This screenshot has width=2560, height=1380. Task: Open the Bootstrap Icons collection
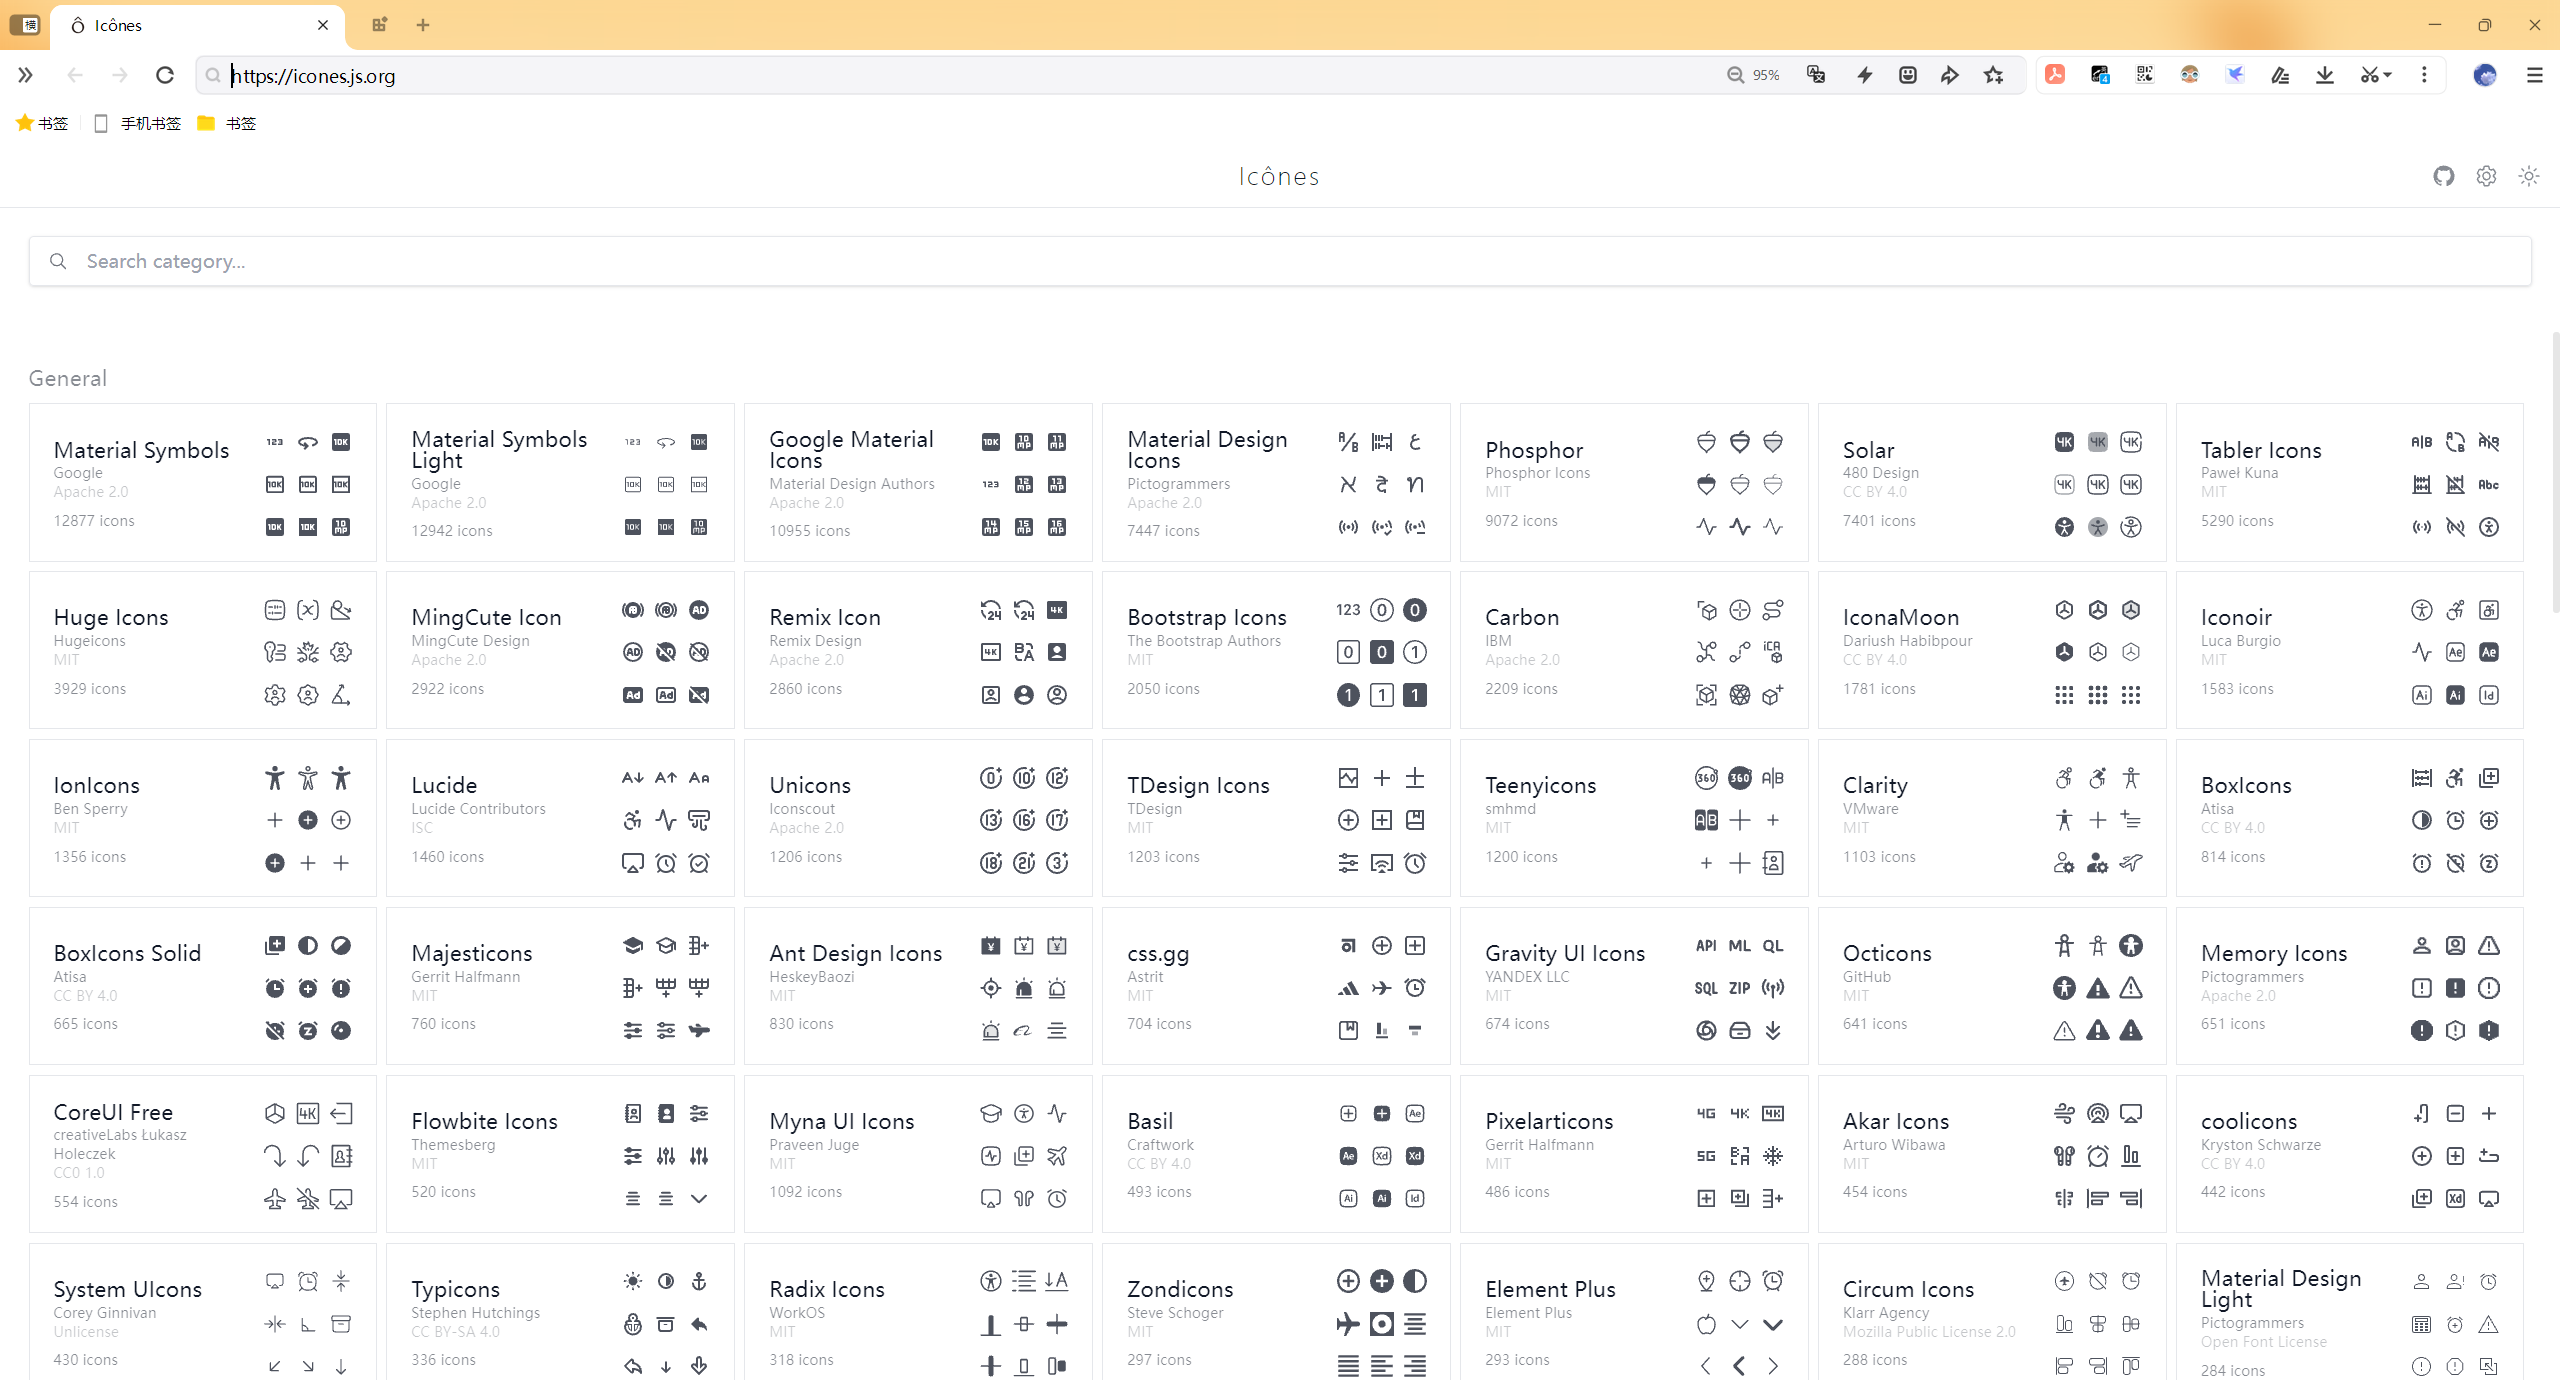(x=1276, y=650)
